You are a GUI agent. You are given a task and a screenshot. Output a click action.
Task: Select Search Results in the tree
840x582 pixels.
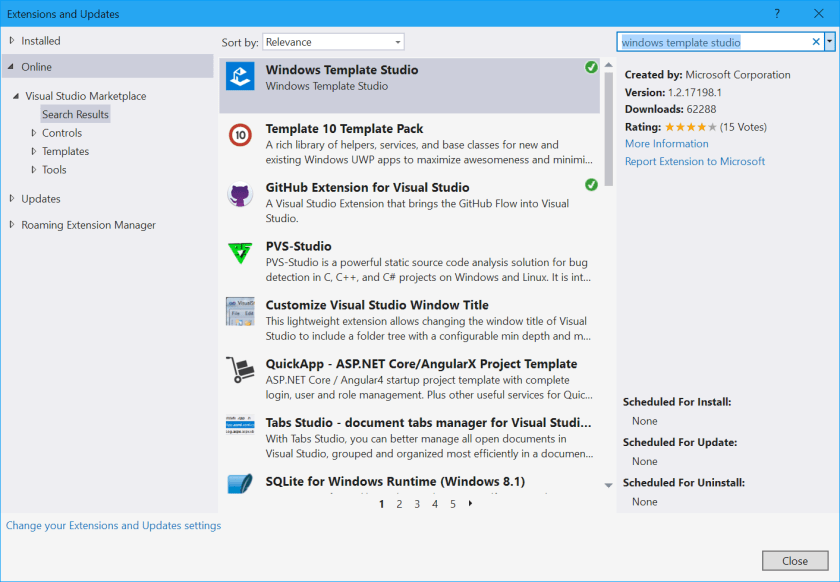[x=75, y=114]
